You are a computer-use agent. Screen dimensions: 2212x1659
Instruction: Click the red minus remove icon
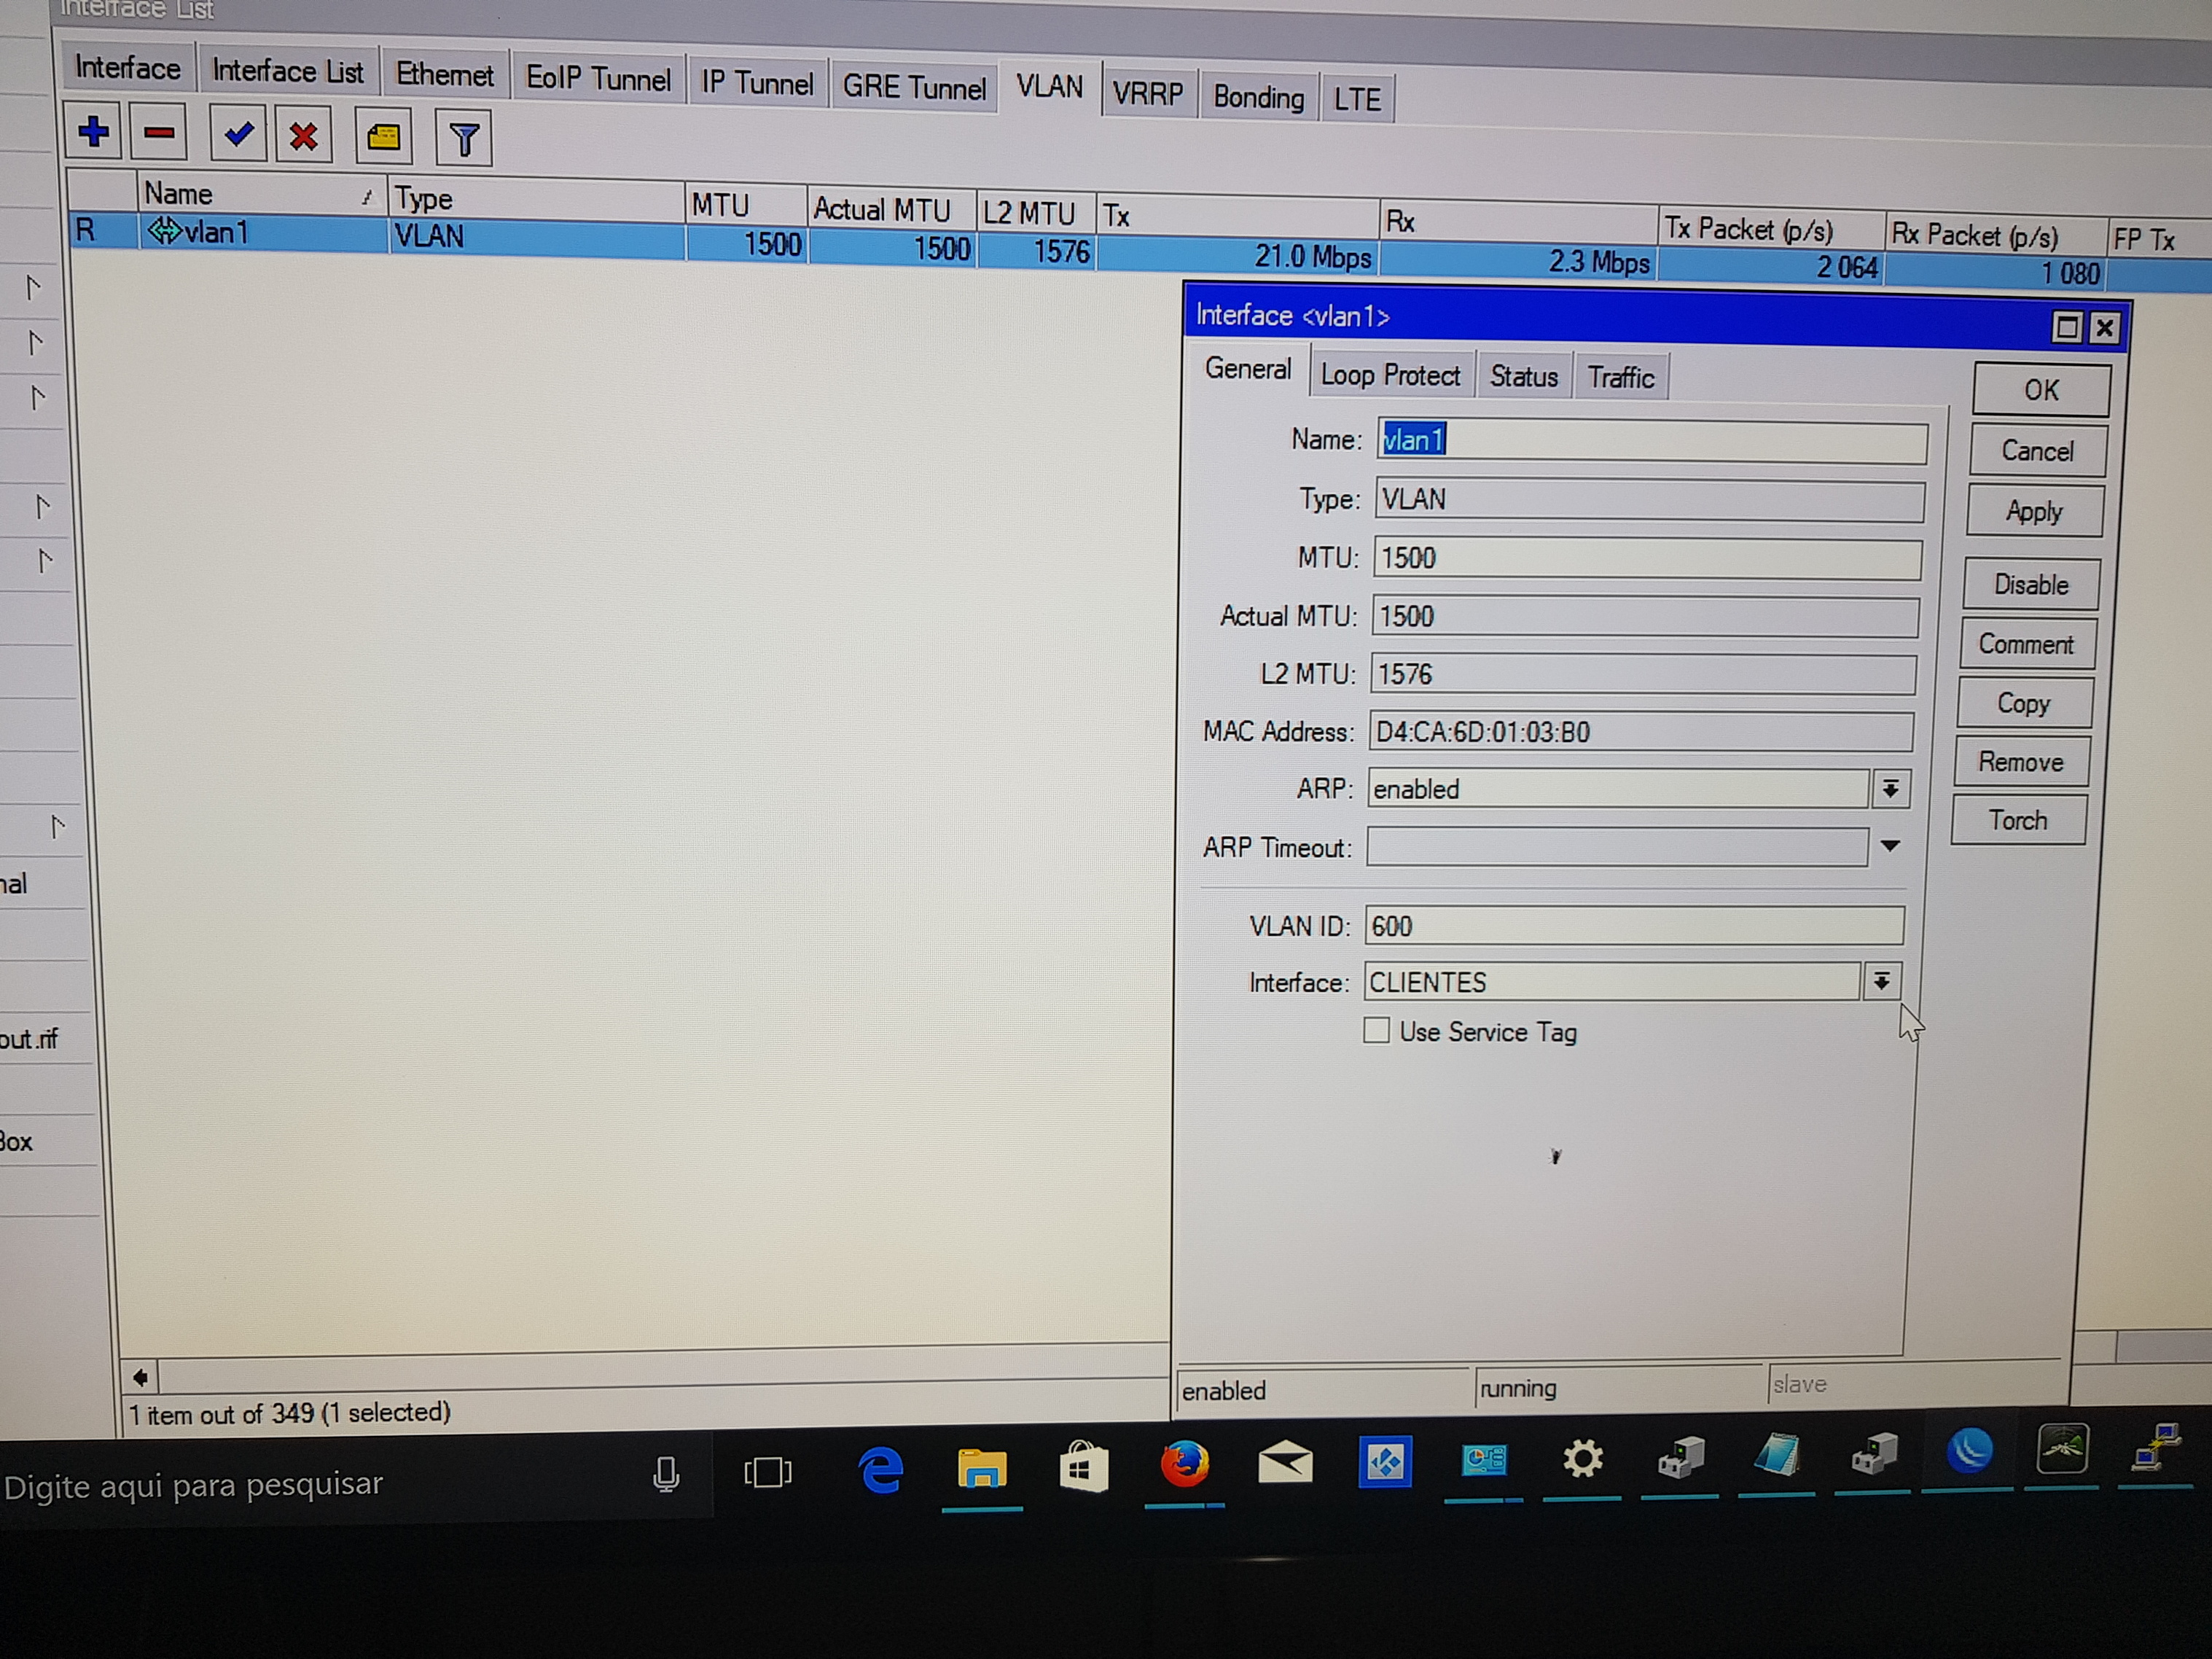point(159,133)
